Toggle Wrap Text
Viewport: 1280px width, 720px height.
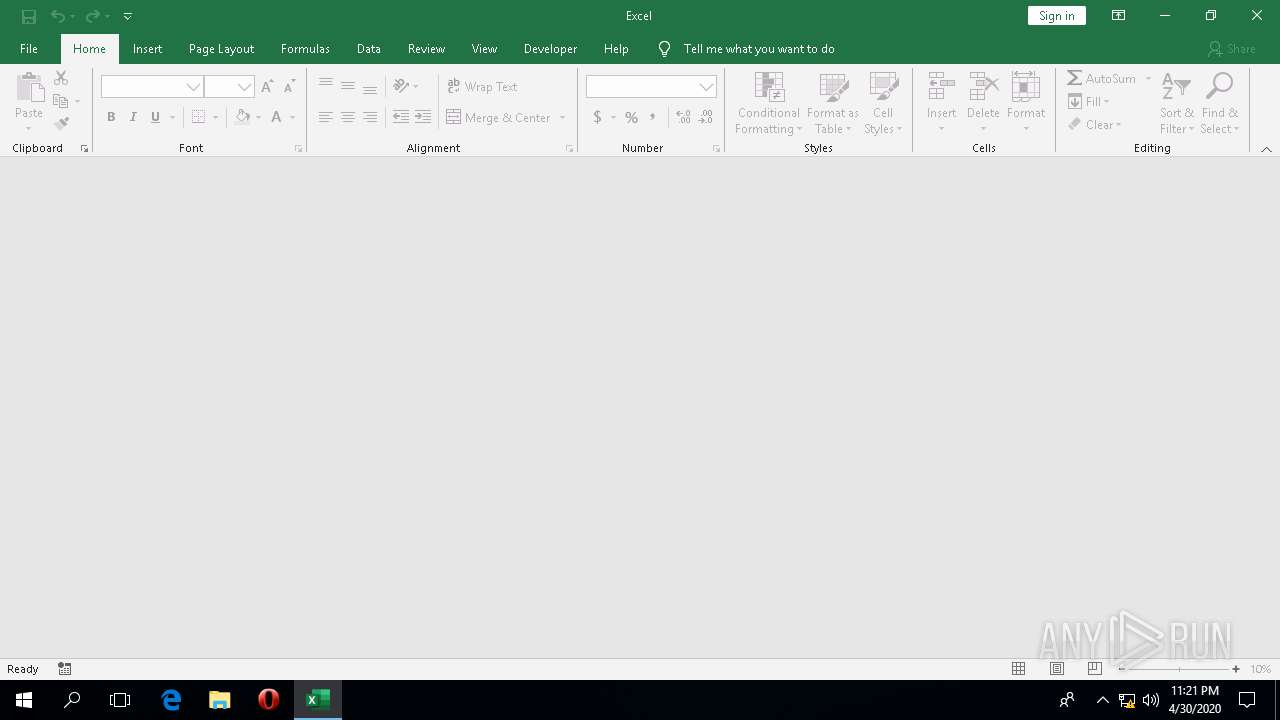[482, 87]
